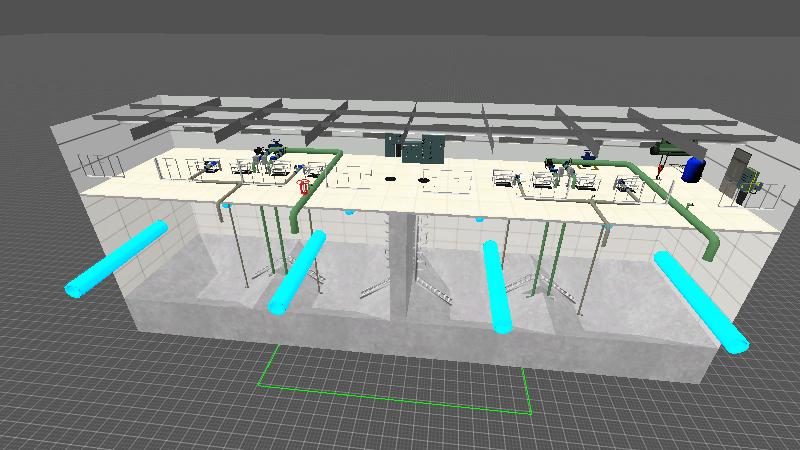Select the third cyan pipe from left
Image resolution: width=800 pixels, height=450 pixels.
point(497,286)
